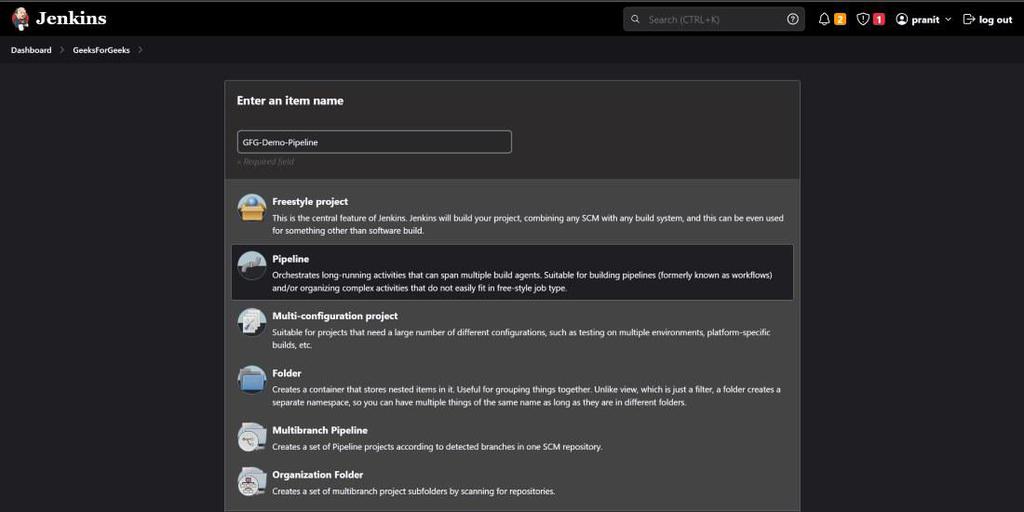
Task: Select the Freestyle project box icon
Action: (252, 208)
